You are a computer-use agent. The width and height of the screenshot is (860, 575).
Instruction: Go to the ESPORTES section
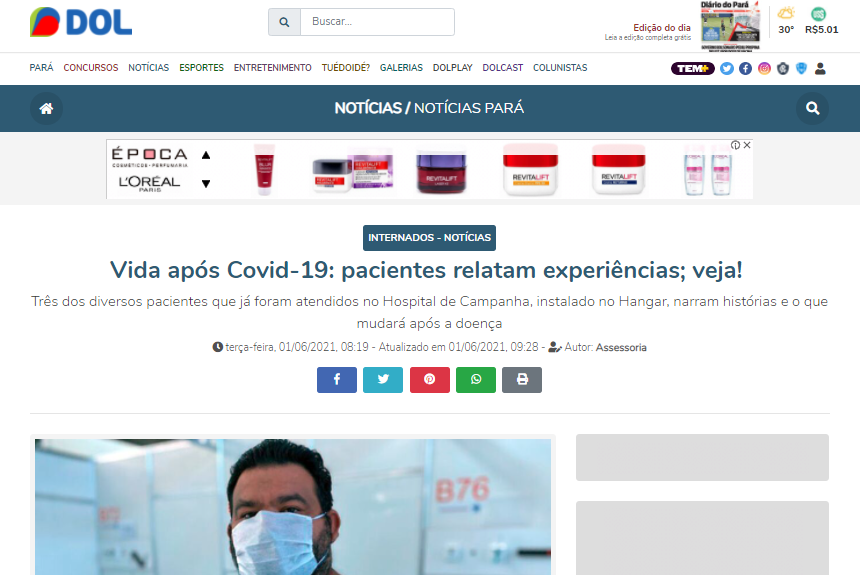(201, 68)
